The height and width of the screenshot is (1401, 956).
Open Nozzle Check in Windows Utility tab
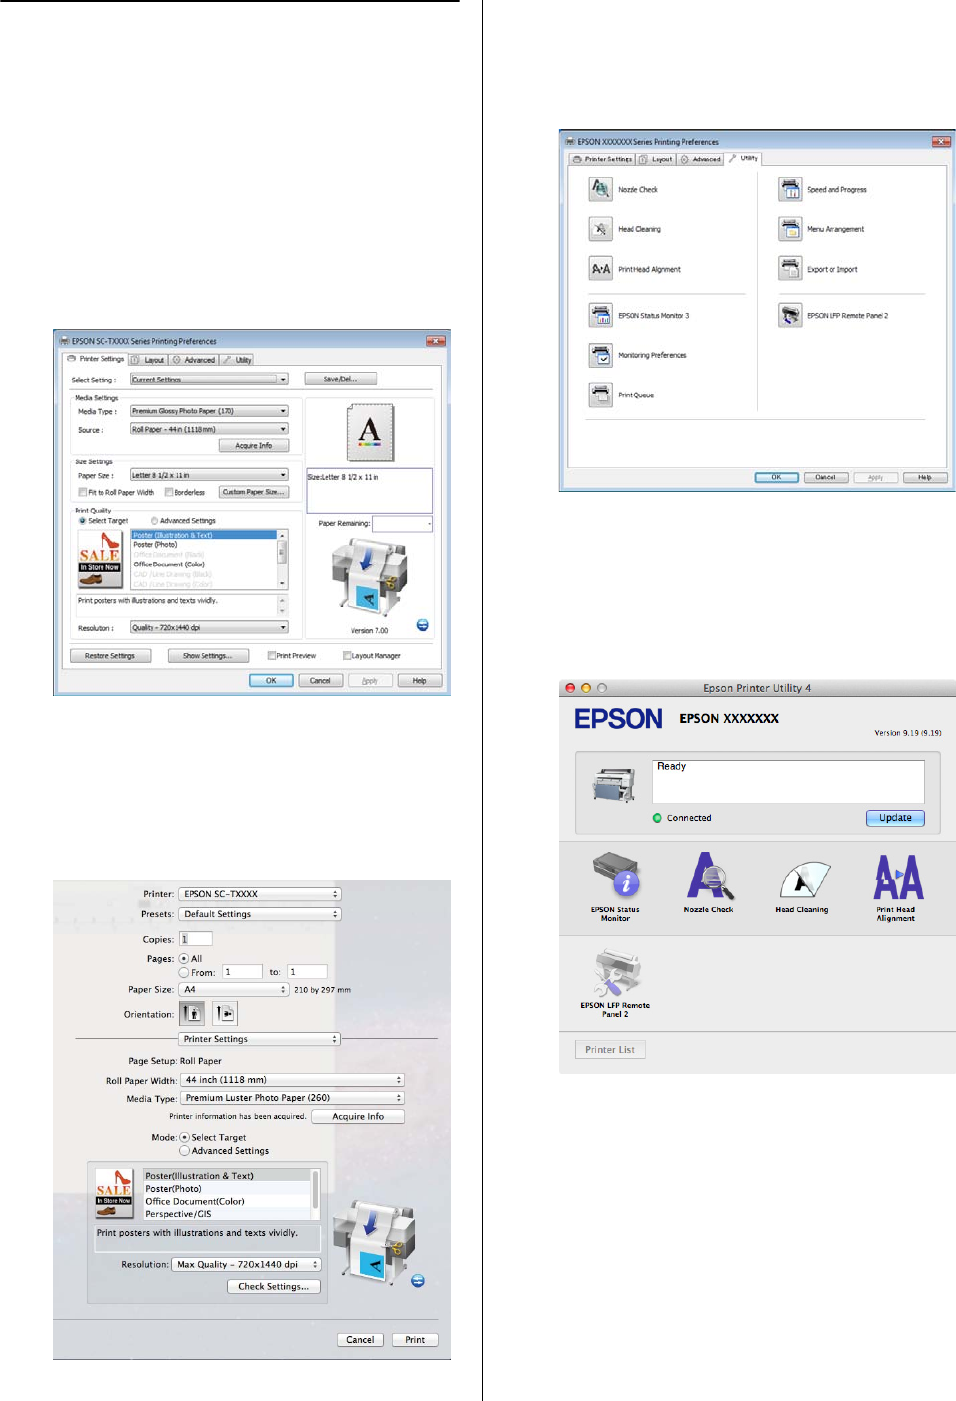pos(601,189)
